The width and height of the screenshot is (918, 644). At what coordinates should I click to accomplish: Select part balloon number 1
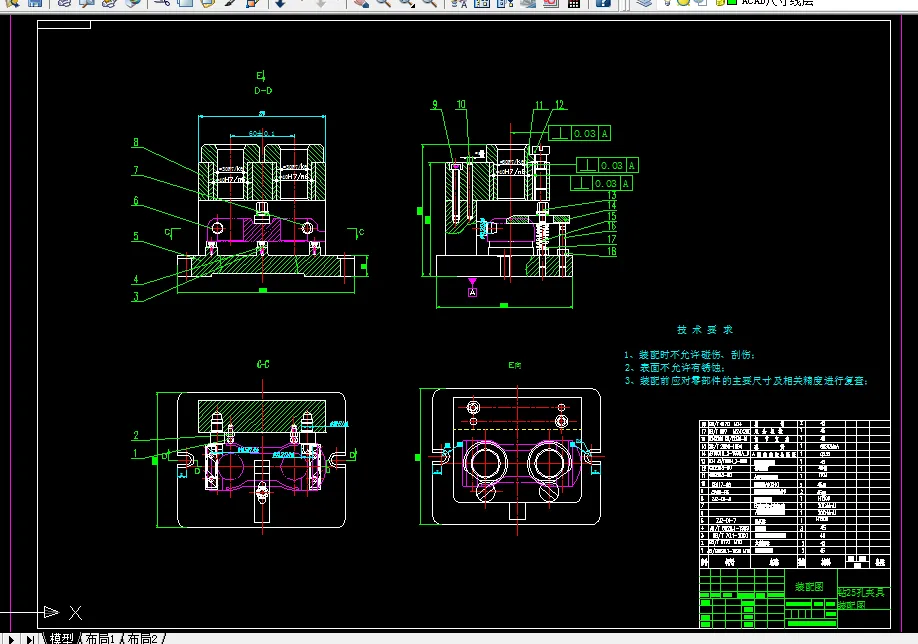[136, 453]
